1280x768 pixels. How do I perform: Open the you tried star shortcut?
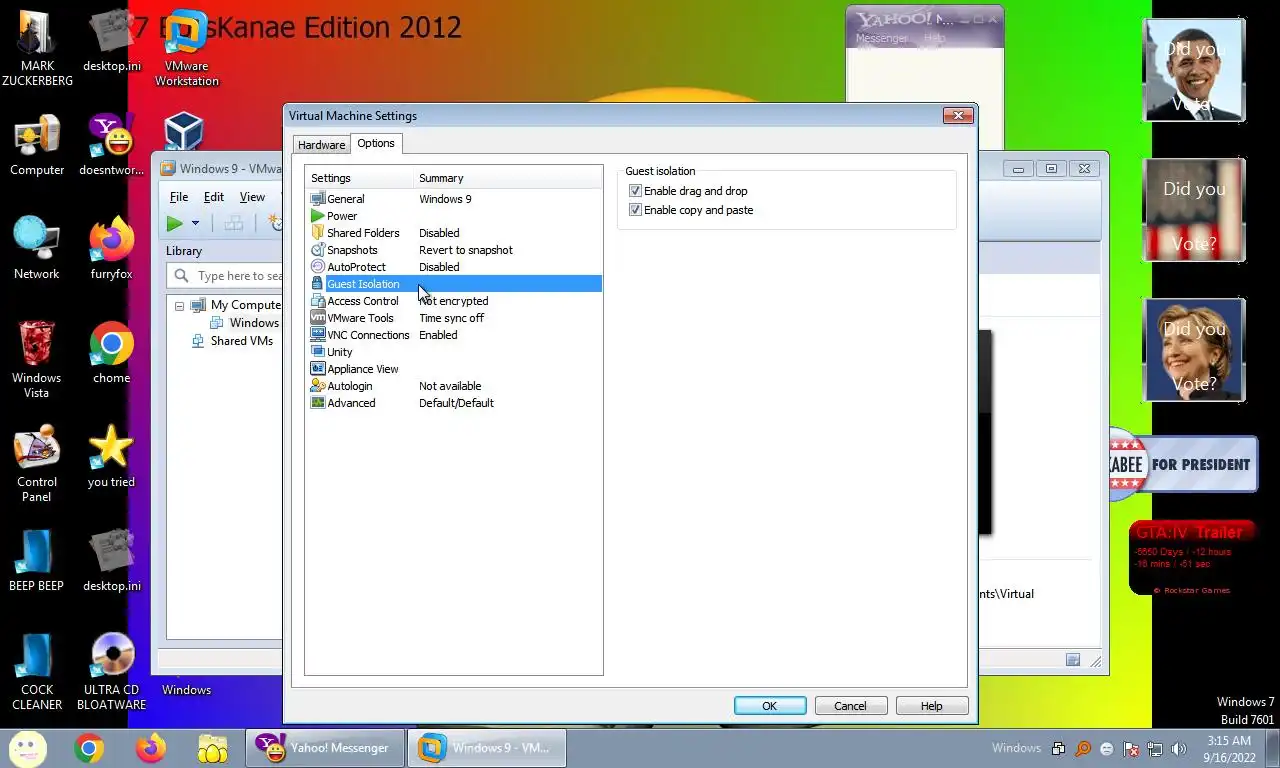pos(111,457)
